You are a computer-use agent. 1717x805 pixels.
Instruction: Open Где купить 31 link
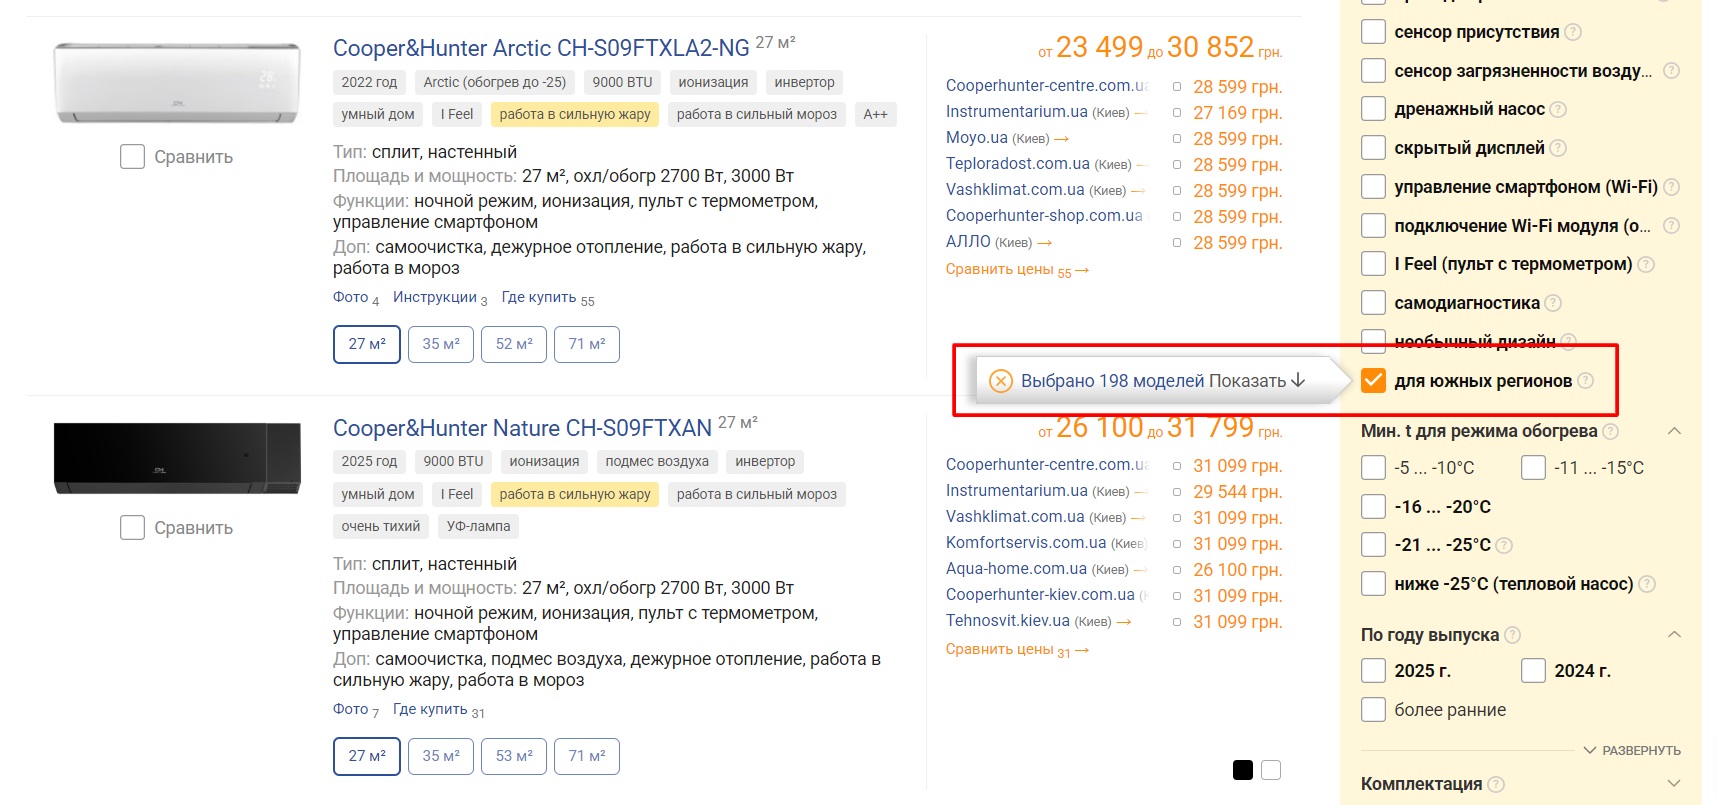click(x=439, y=710)
